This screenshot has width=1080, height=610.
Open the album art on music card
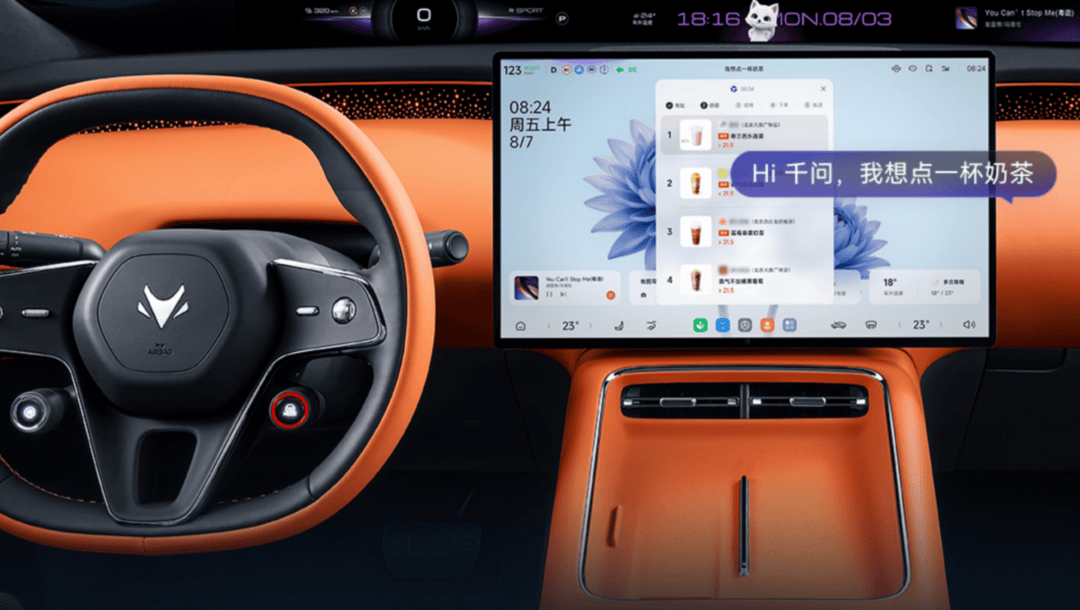pyautogui.click(x=527, y=287)
